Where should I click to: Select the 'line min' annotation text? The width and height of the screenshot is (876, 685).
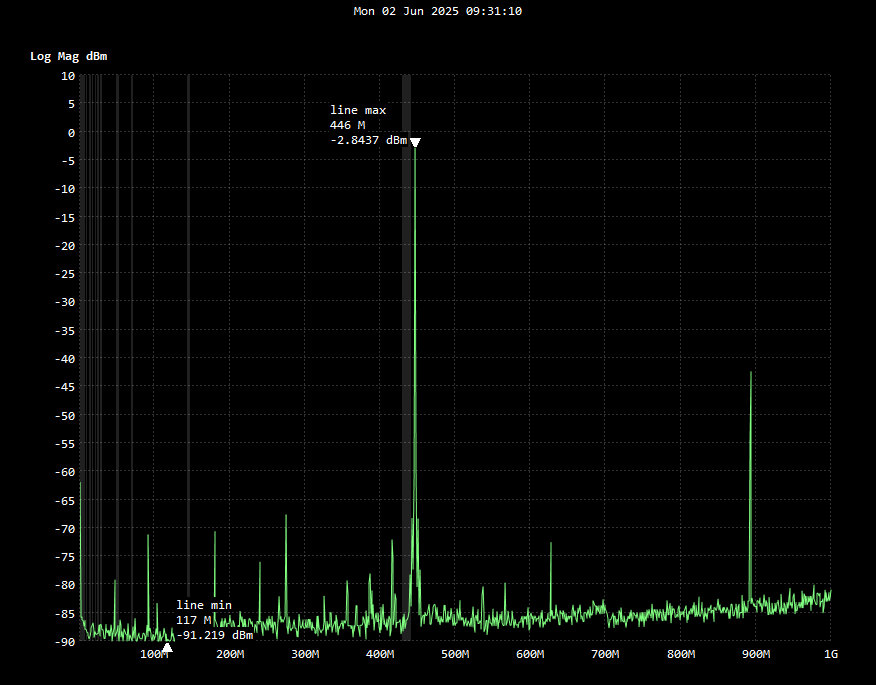204,605
